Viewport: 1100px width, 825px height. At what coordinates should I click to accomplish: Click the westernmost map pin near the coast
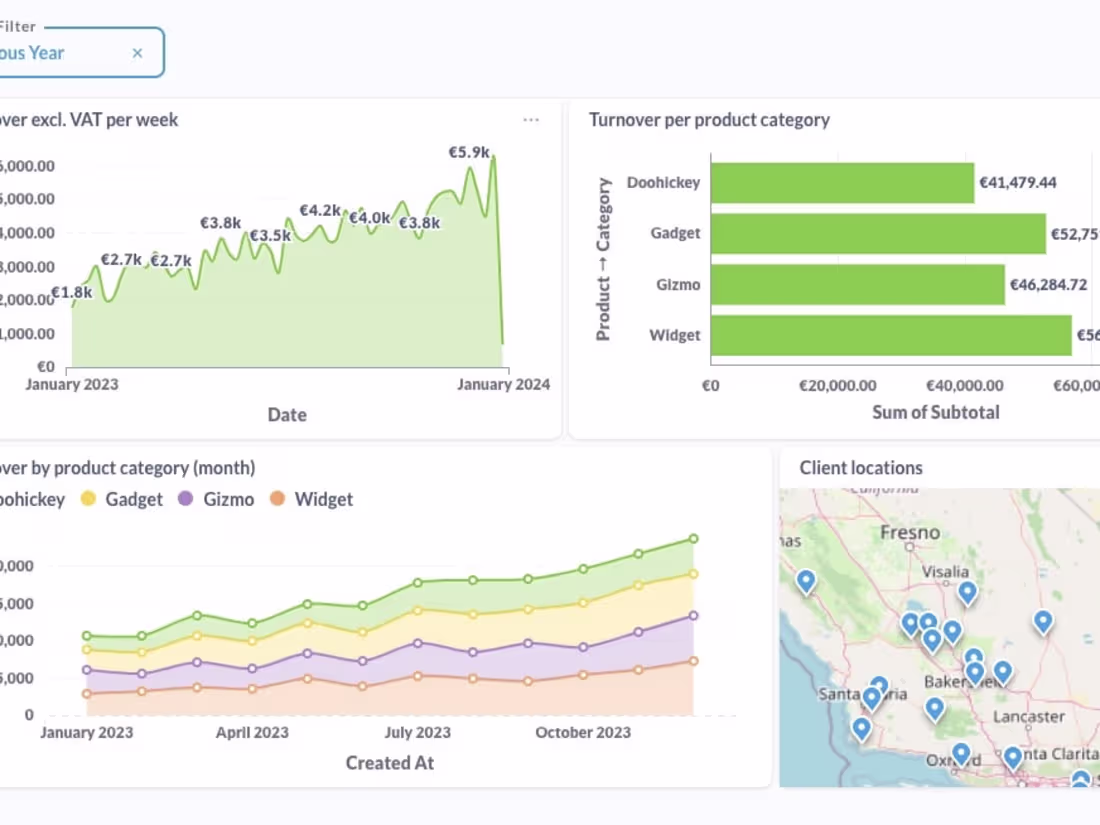(804, 580)
